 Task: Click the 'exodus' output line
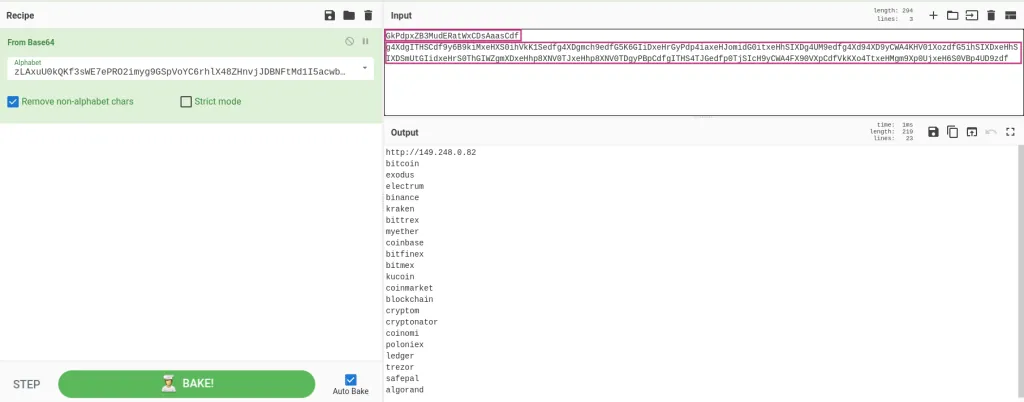tap(400, 175)
